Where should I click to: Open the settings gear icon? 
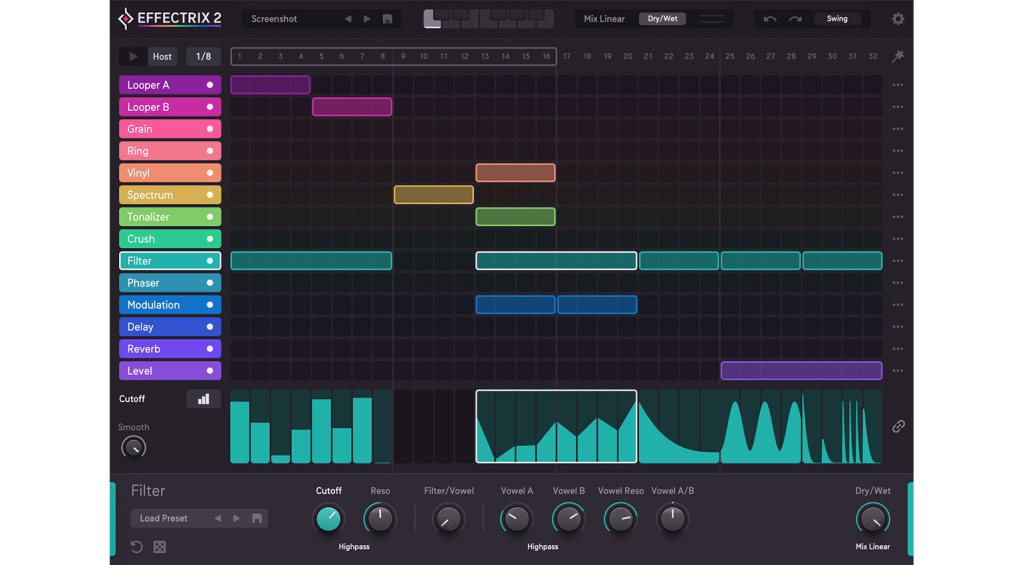click(x=898, y=19)
